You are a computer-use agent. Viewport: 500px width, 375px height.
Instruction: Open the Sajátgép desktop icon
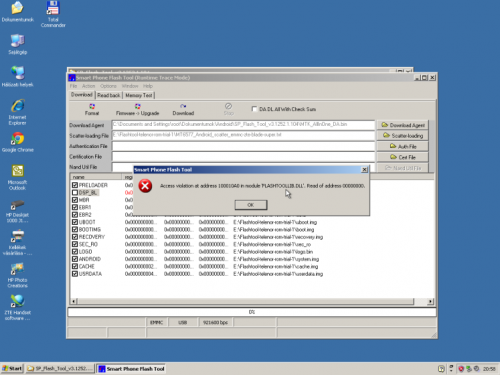coord(17,44)
